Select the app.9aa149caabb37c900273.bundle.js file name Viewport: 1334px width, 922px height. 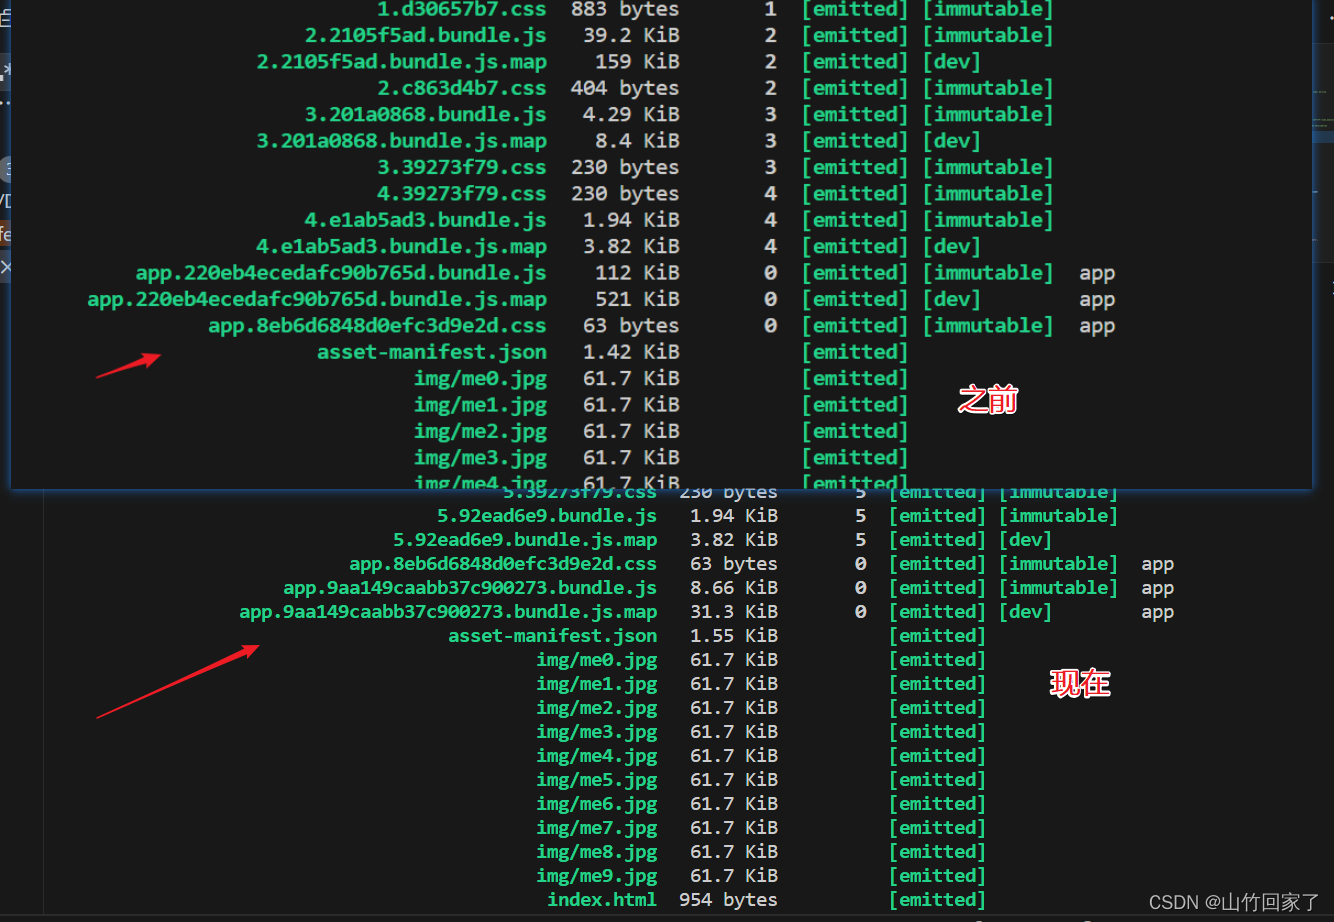click(470, 588)
